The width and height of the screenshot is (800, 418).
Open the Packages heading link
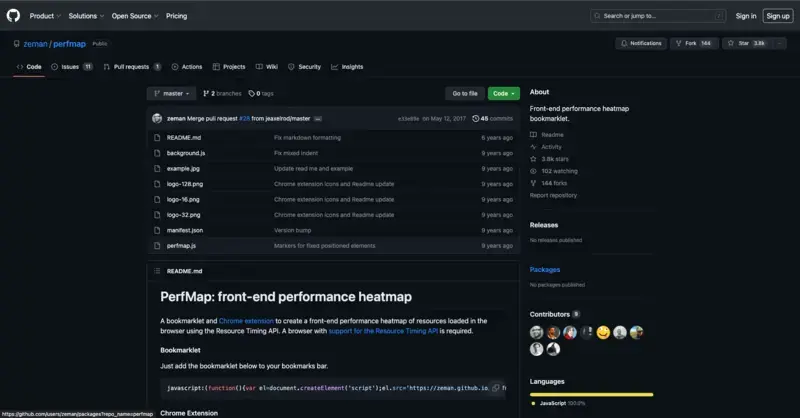545,269
